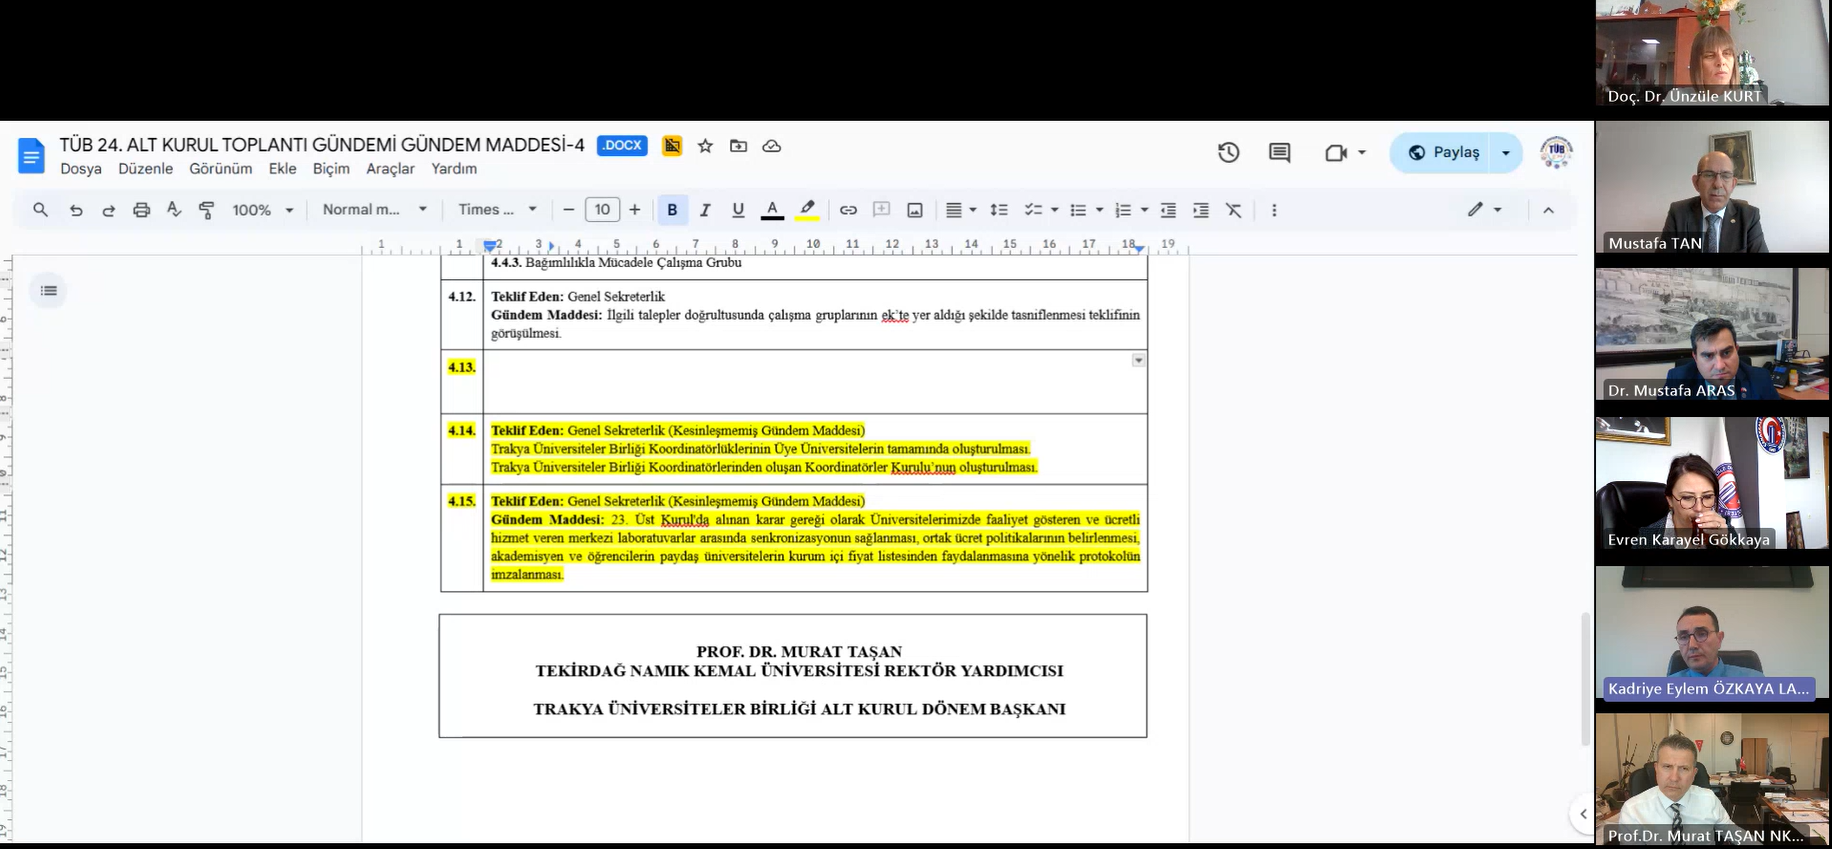Open the zoom level 100% dropdown

click(x=263, y=210)
